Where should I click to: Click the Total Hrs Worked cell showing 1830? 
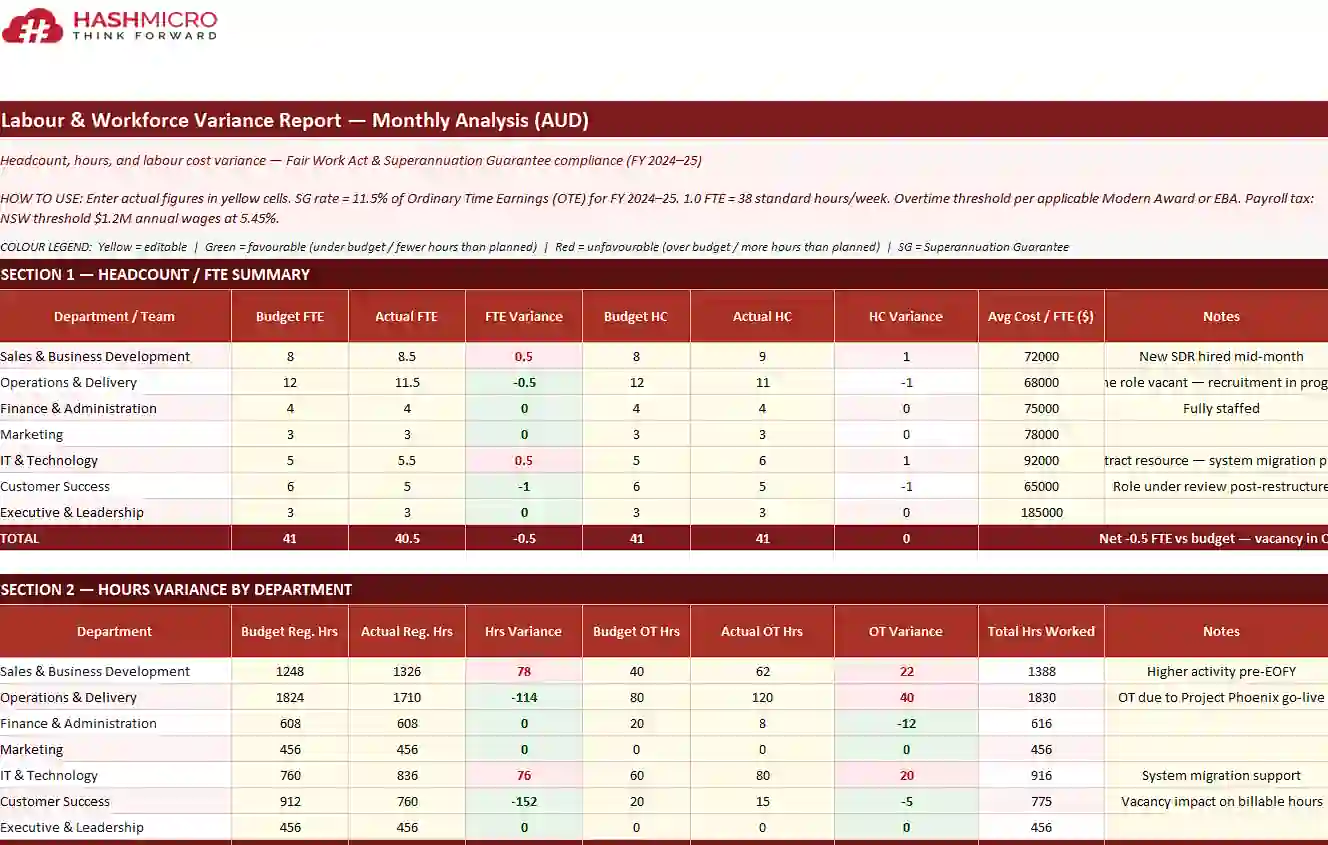pyautogui.click(x=1040, y=698)
